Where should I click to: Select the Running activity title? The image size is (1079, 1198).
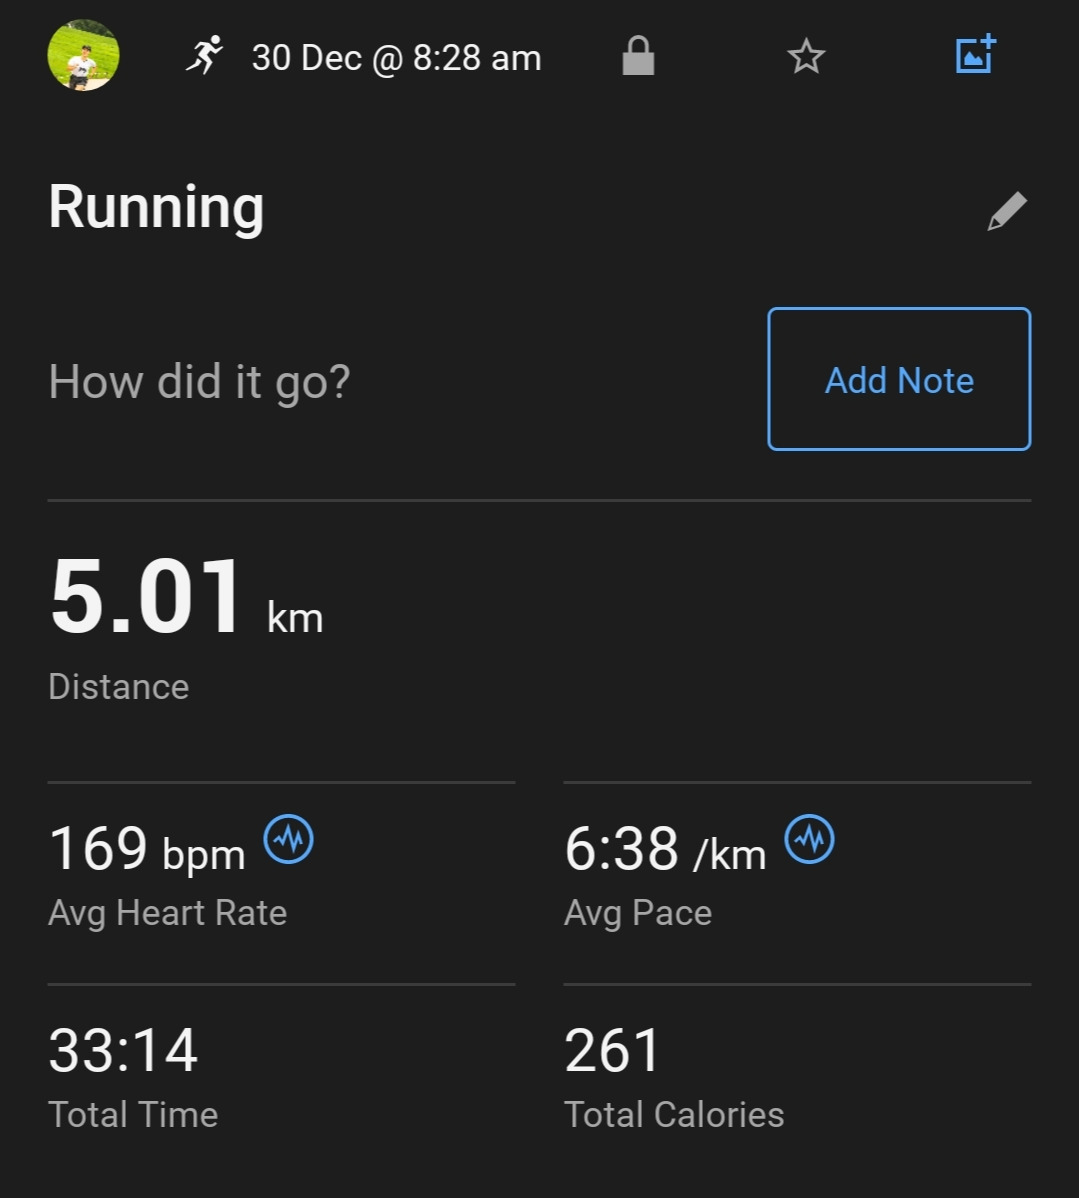[156, 208]
